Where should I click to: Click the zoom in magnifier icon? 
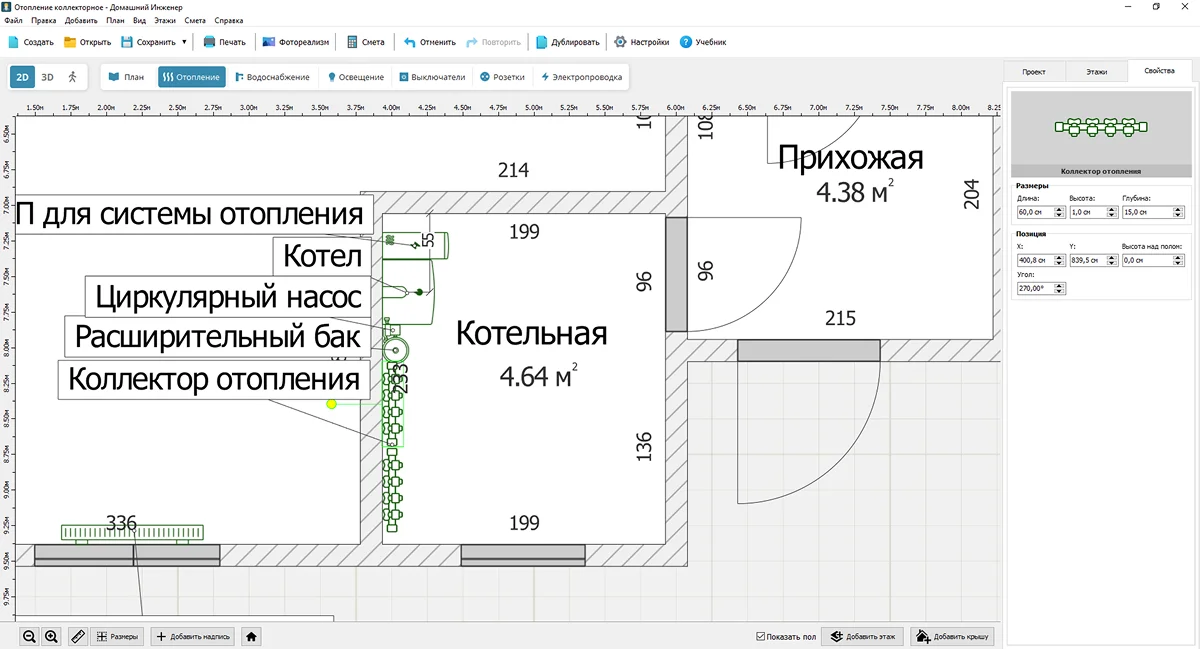(51, 636)
